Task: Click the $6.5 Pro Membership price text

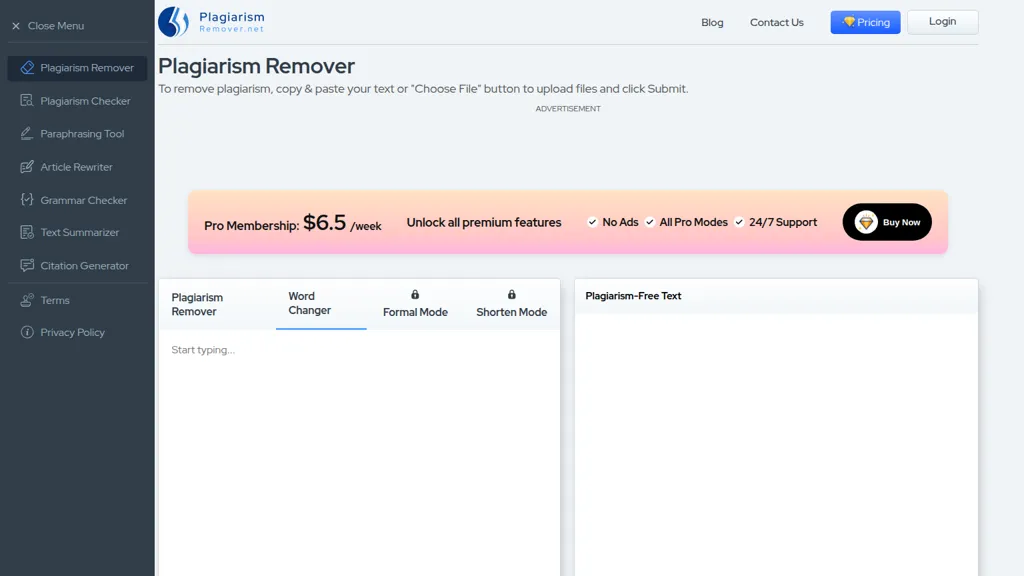Action: pyautogui.click(x=324, y=223)
